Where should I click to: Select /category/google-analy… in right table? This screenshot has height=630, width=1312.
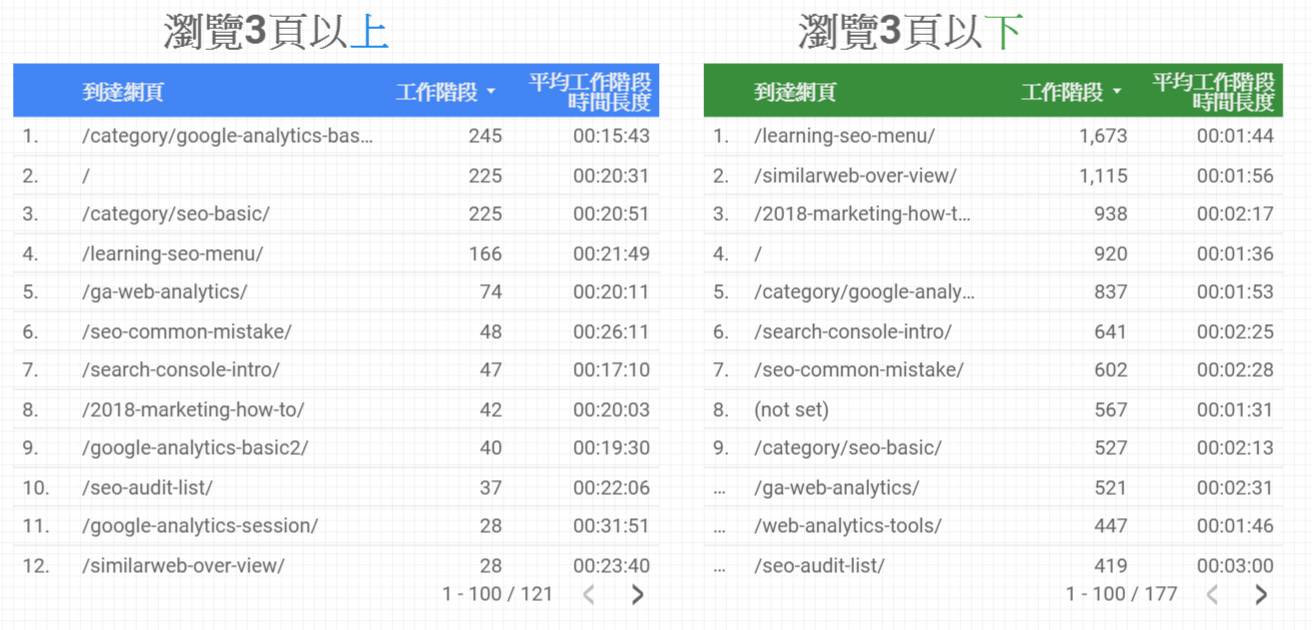(864, 292)
